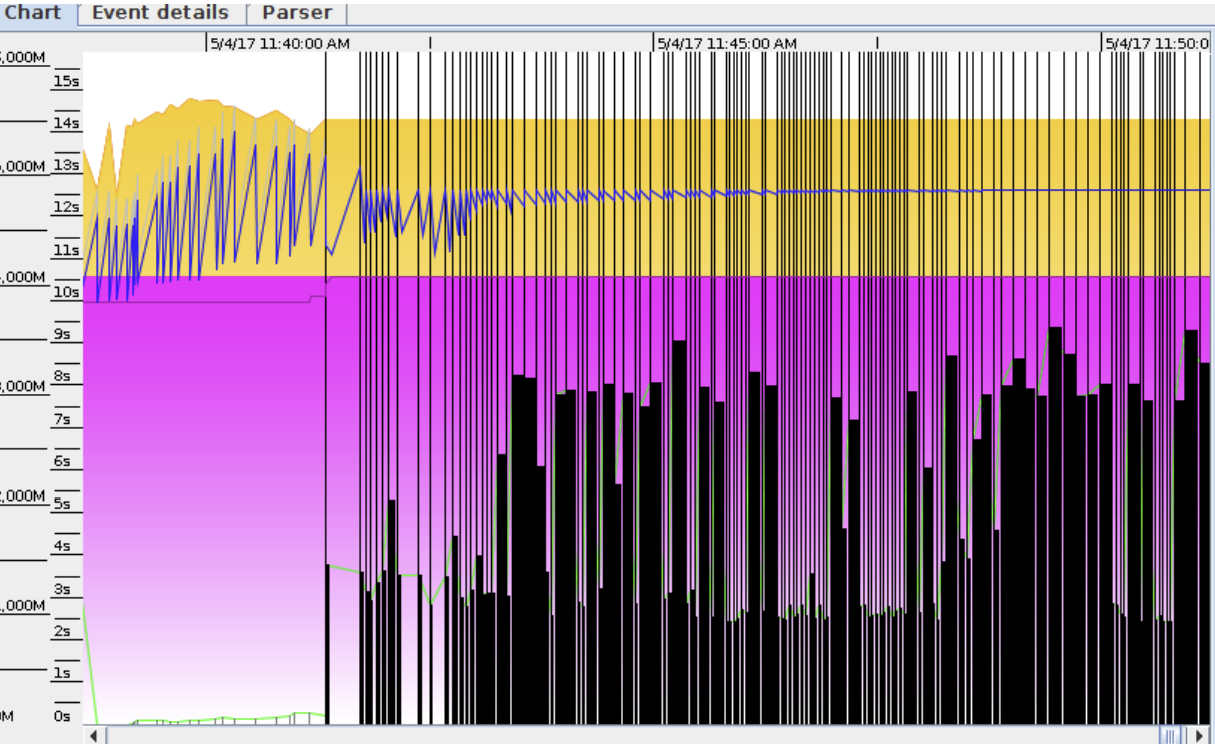This screenshot has height=744, width=1215.
Task: Switch to the Chart tab
Action: (x=34, y=13)
